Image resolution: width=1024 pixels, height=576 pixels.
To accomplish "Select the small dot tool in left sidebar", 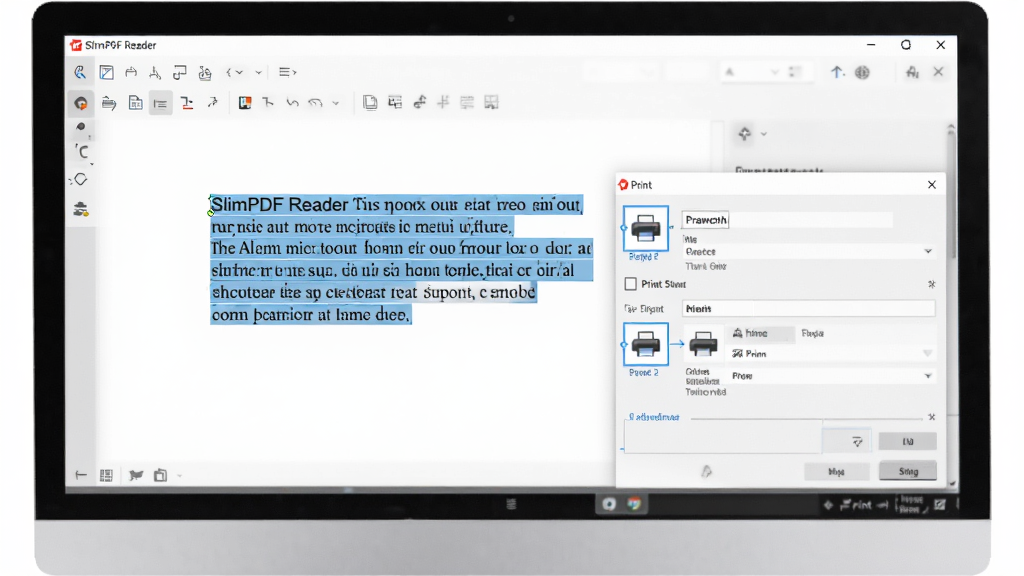I will pyautogui.click(x=81, y=127).
